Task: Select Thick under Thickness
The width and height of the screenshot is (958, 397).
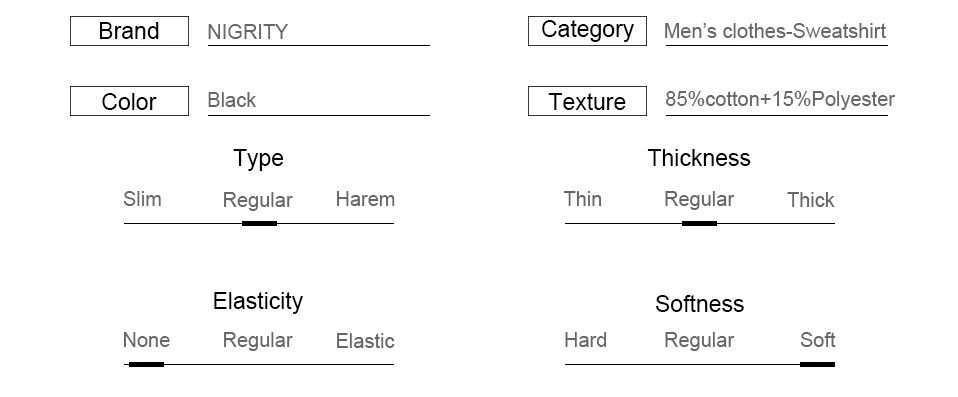Action: pos(811,200)
